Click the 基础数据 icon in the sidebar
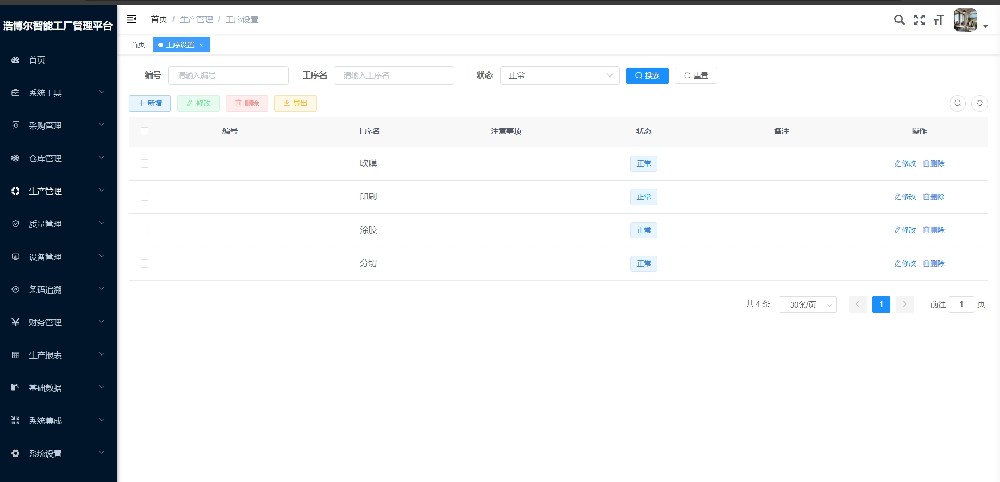 (15, 388)
